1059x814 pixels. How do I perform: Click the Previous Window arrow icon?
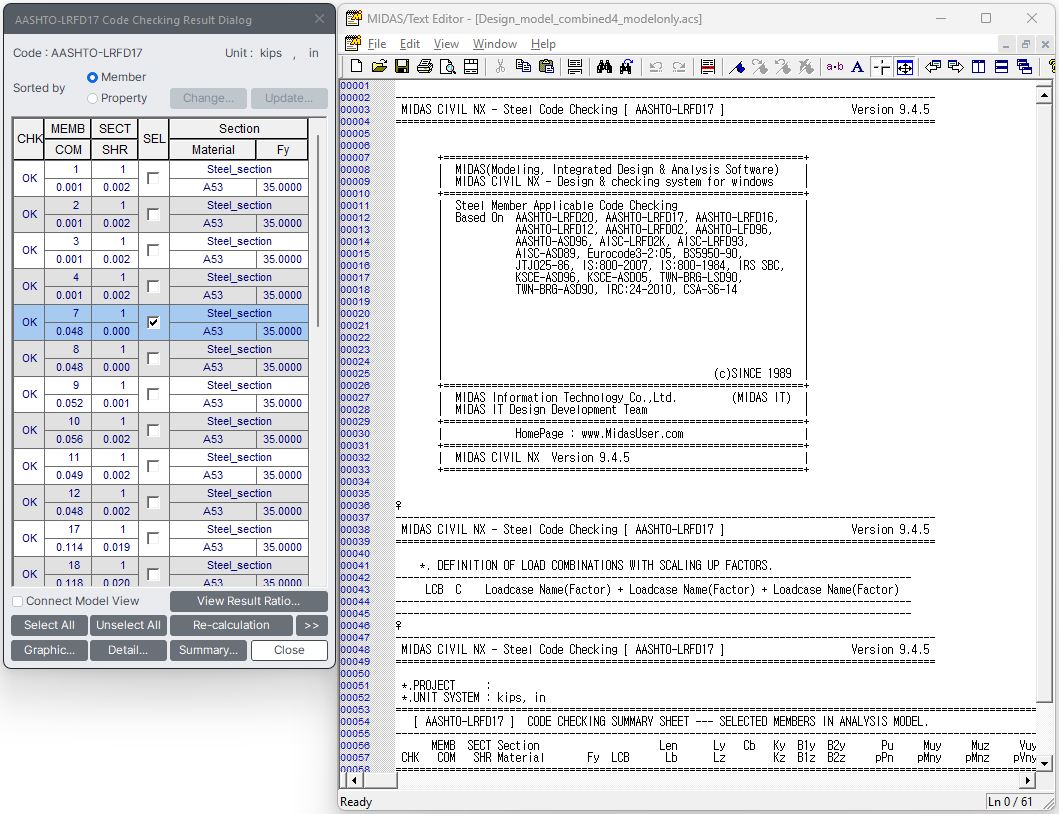933,66
